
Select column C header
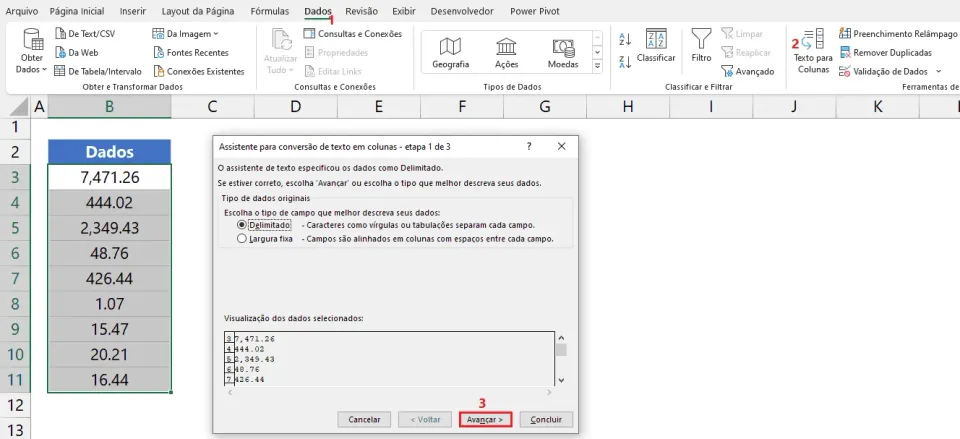212,107
